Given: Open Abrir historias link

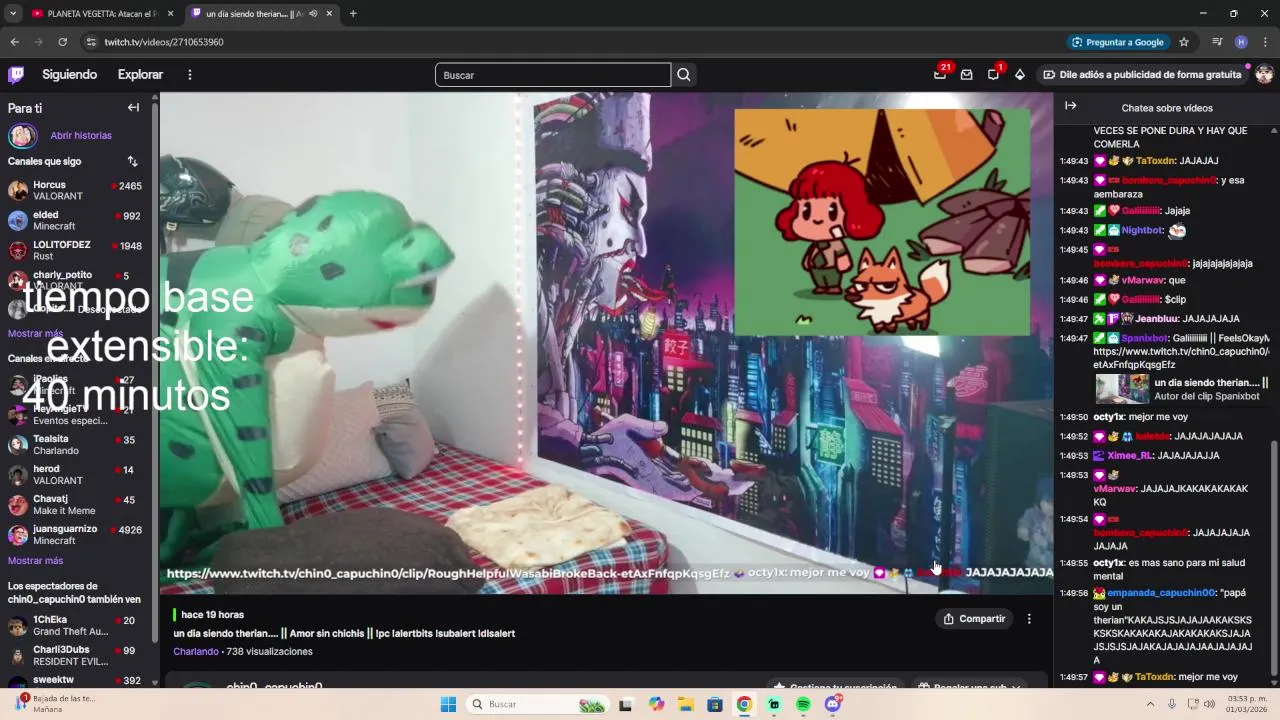Looking at the screenshot, I should [x=81, y=135].
